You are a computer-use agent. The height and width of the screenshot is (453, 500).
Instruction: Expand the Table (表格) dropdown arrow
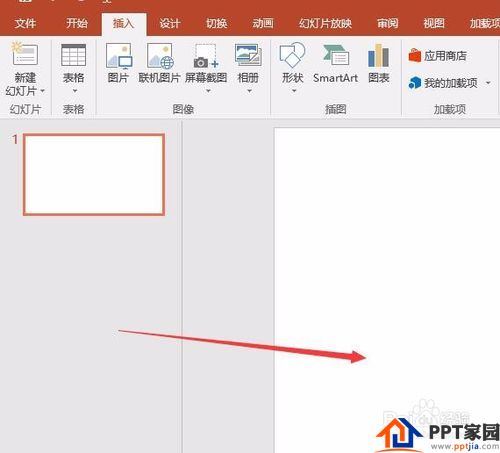75,91
